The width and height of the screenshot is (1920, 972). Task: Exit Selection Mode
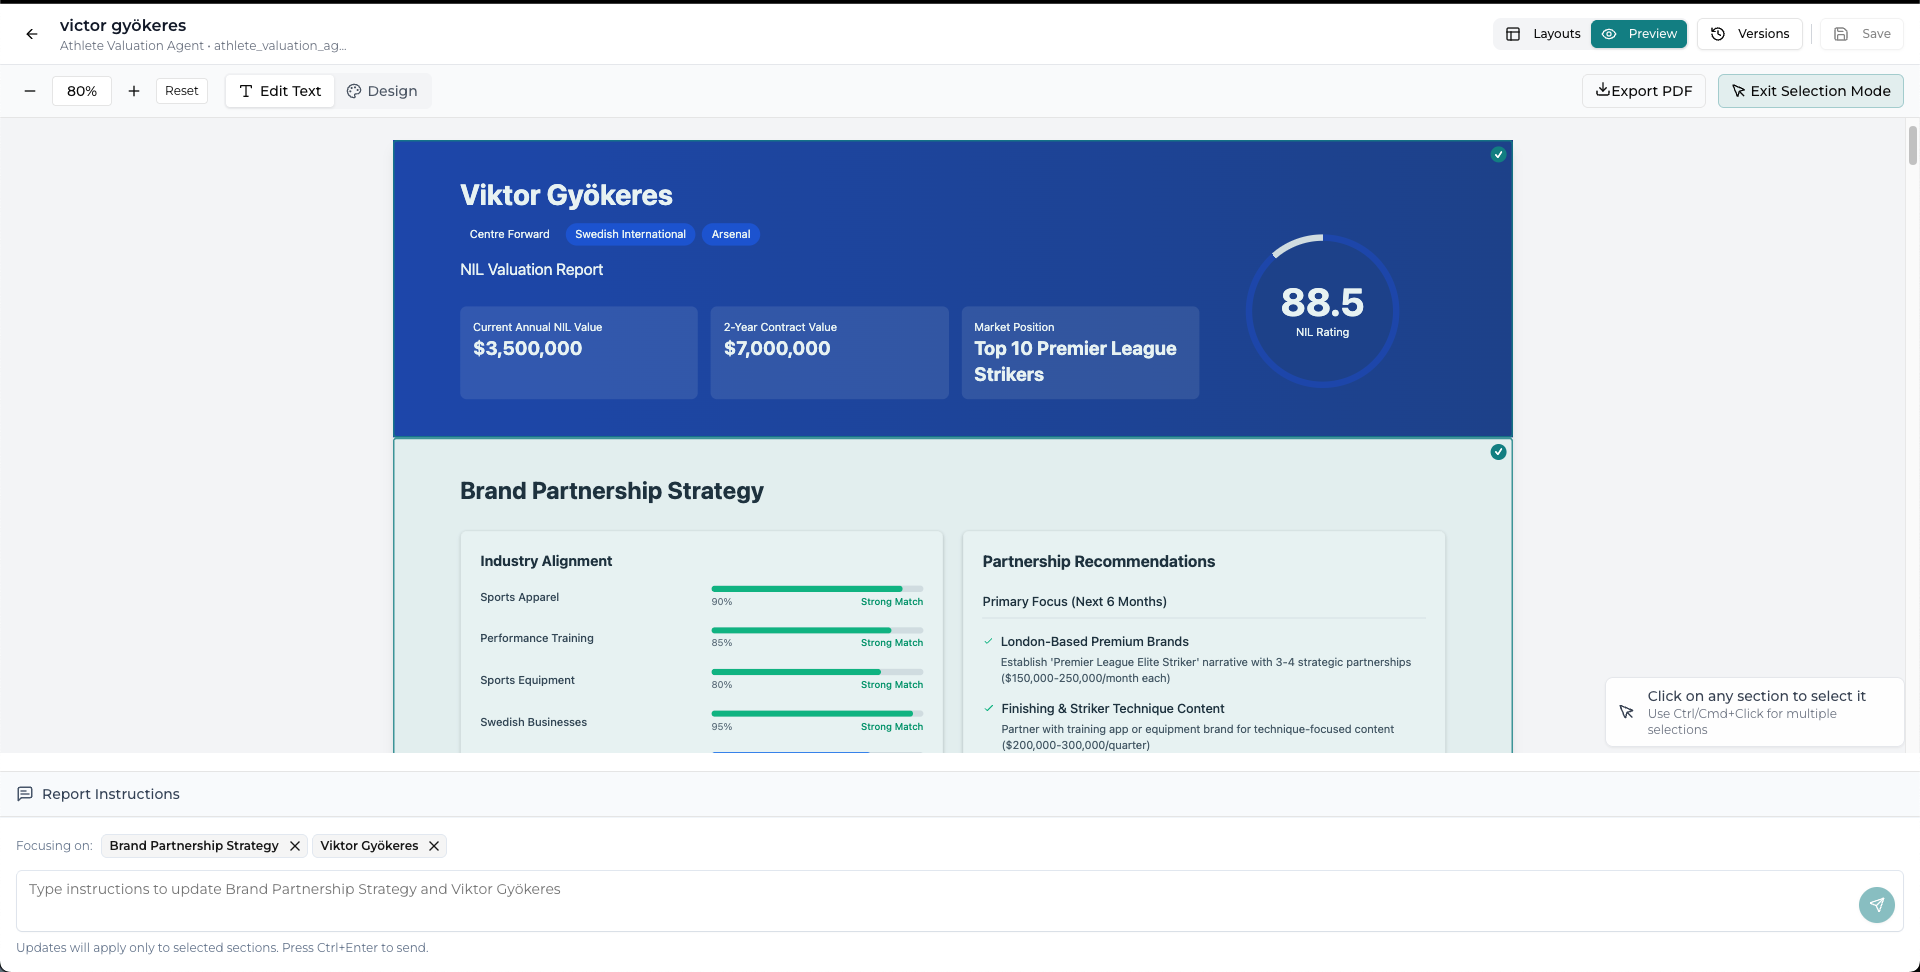coord(1811,91)
